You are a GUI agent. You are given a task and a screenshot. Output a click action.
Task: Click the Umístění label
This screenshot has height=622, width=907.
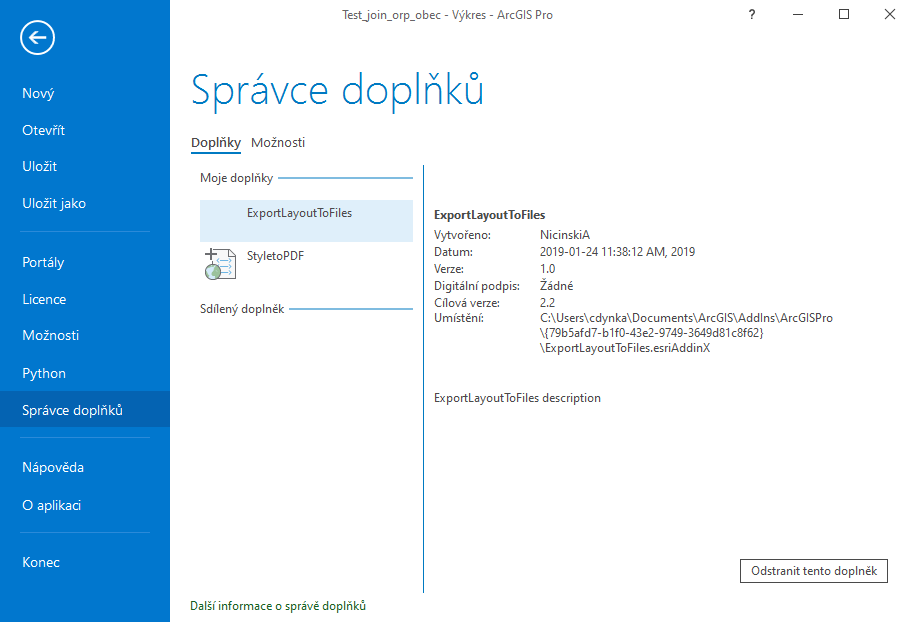pyautogui.click(x=459, y=318)
